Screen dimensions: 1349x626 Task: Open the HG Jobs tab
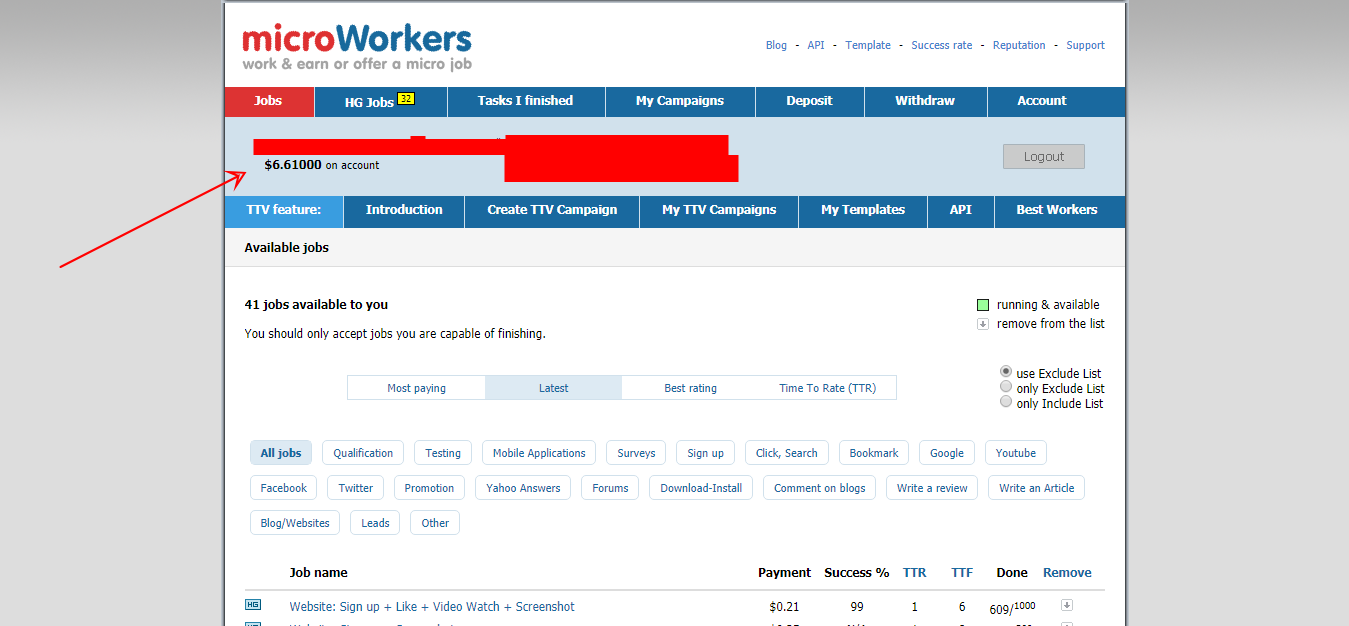click(x=381, y=101)
